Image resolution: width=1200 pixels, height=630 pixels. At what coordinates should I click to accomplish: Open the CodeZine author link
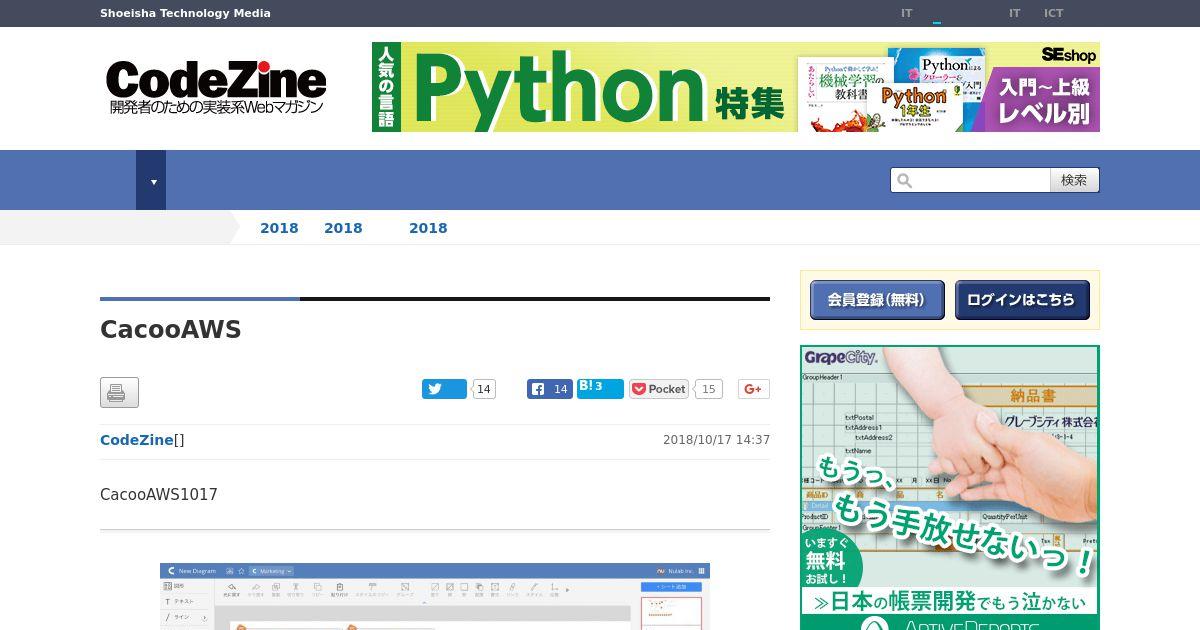click(x=137, y=440)
